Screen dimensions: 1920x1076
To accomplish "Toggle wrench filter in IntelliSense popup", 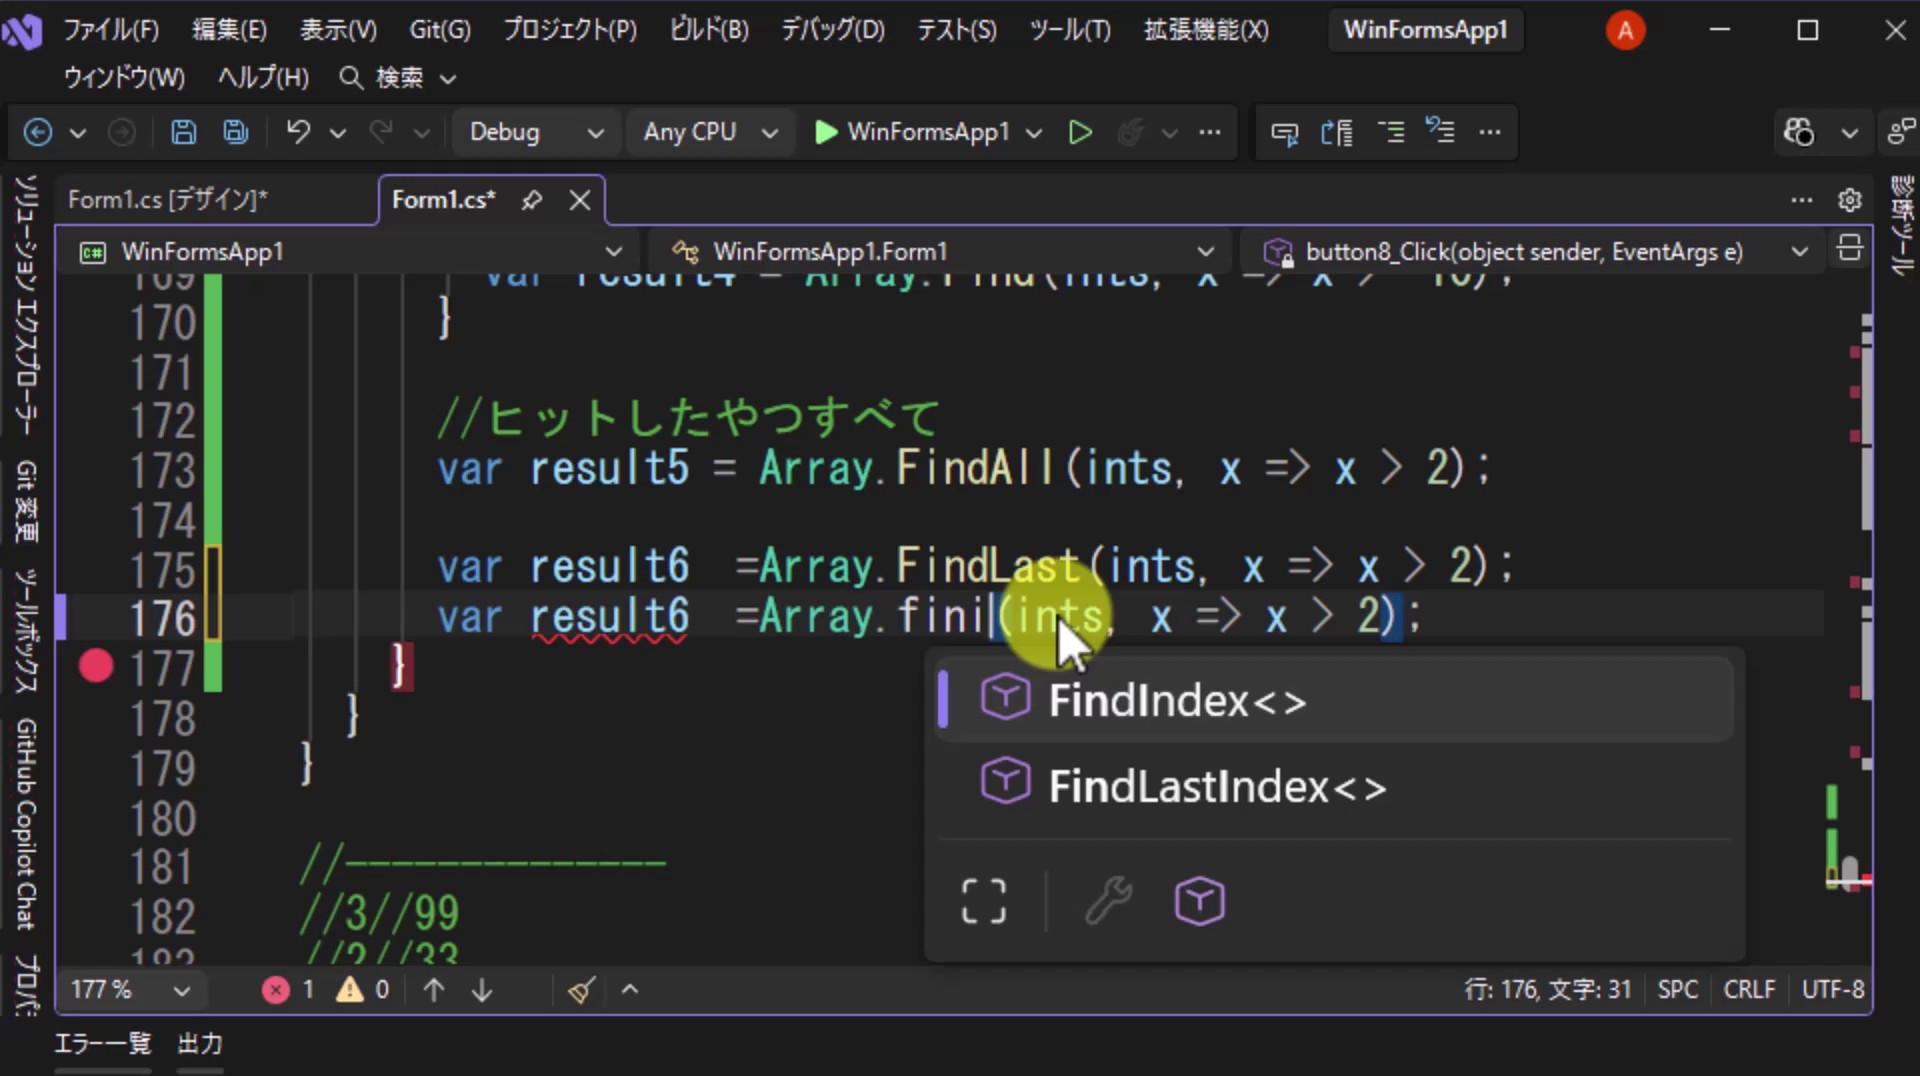I will 1108,901.
